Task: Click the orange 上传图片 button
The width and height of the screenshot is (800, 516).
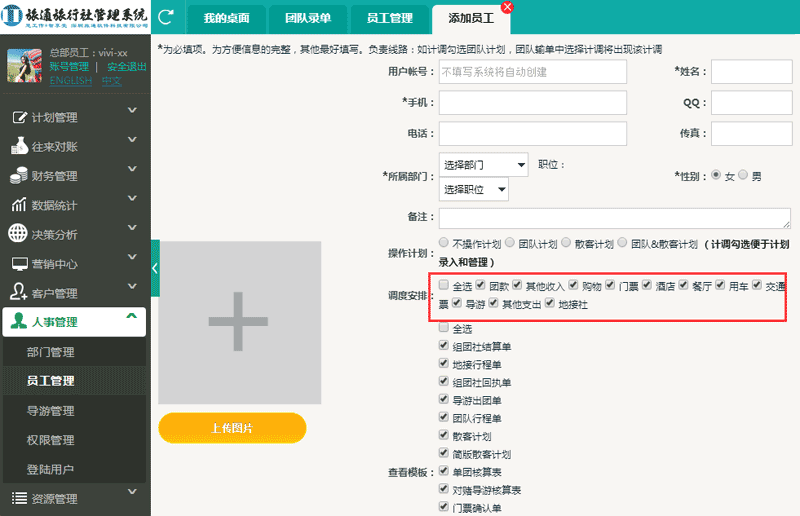Action: tap(232, 428)
